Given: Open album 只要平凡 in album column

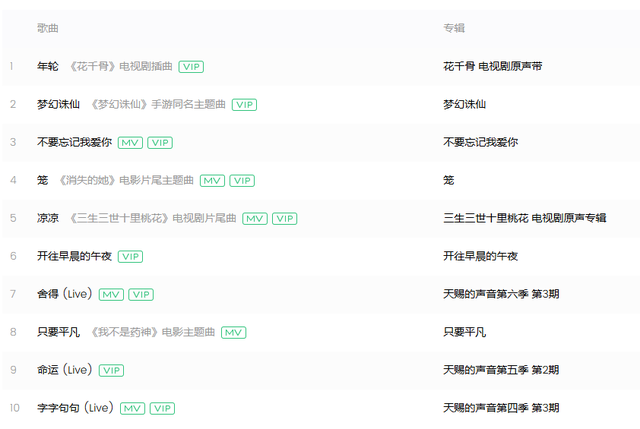Looking at the screenshot, I should (464, 332).
